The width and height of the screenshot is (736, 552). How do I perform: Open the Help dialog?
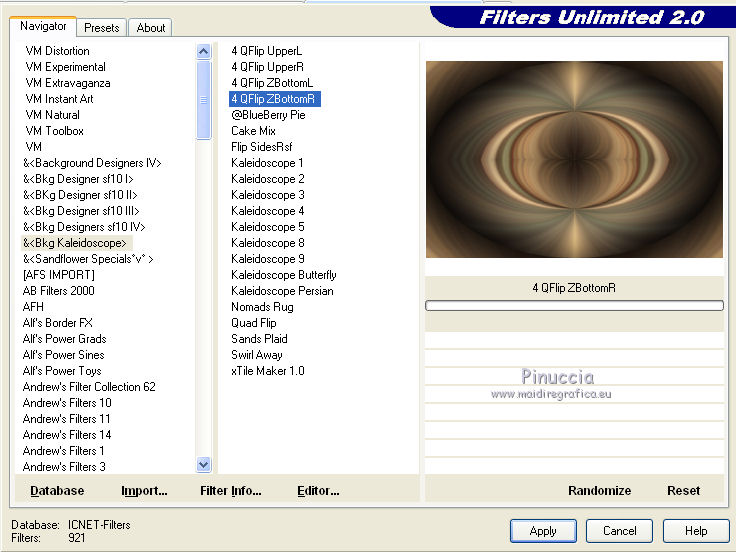coord(696,531)
